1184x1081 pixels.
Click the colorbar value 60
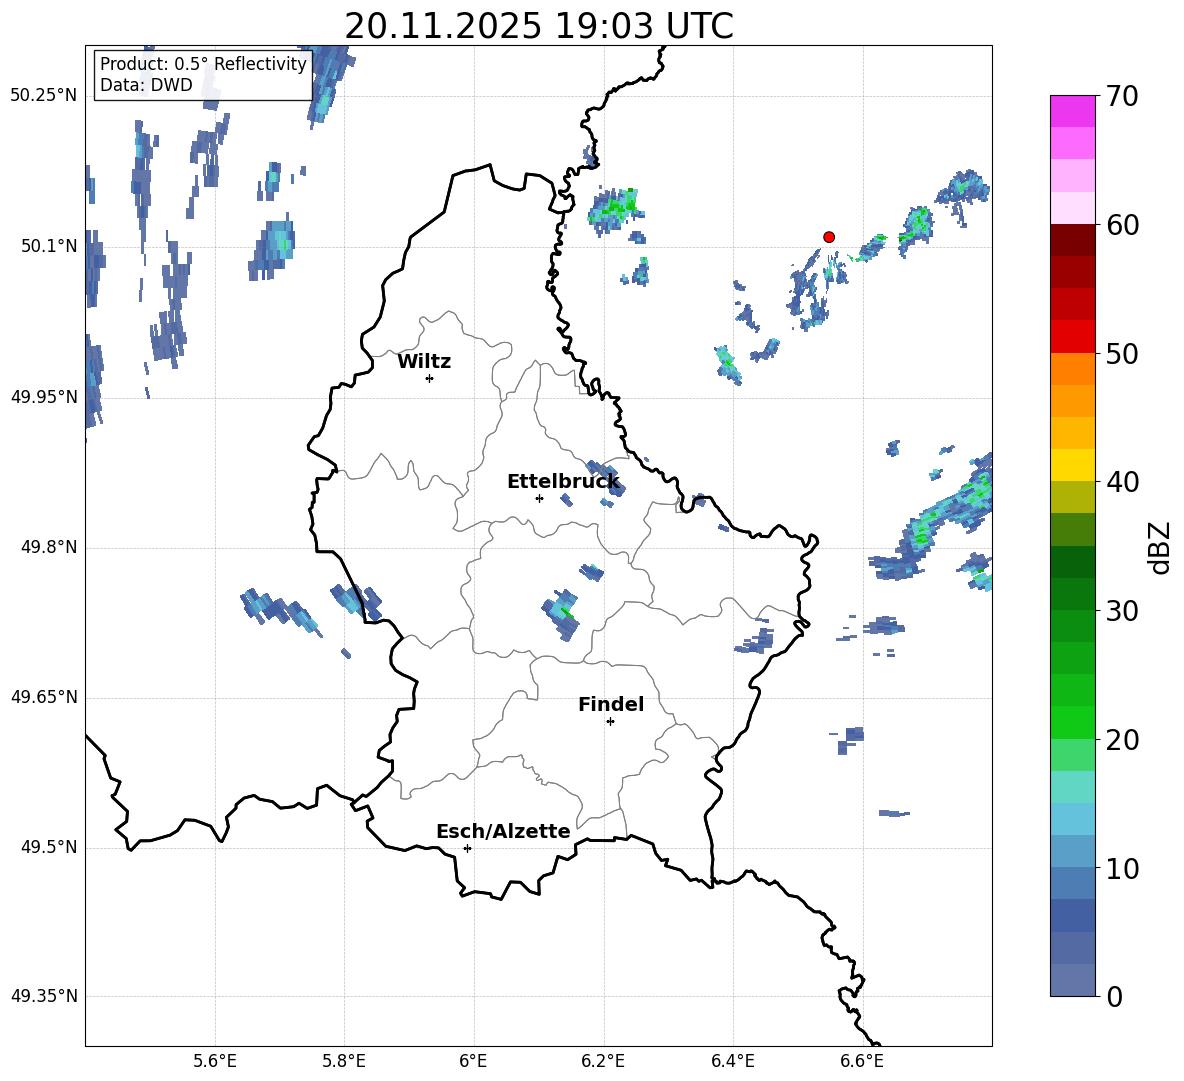click(1122, 225)
